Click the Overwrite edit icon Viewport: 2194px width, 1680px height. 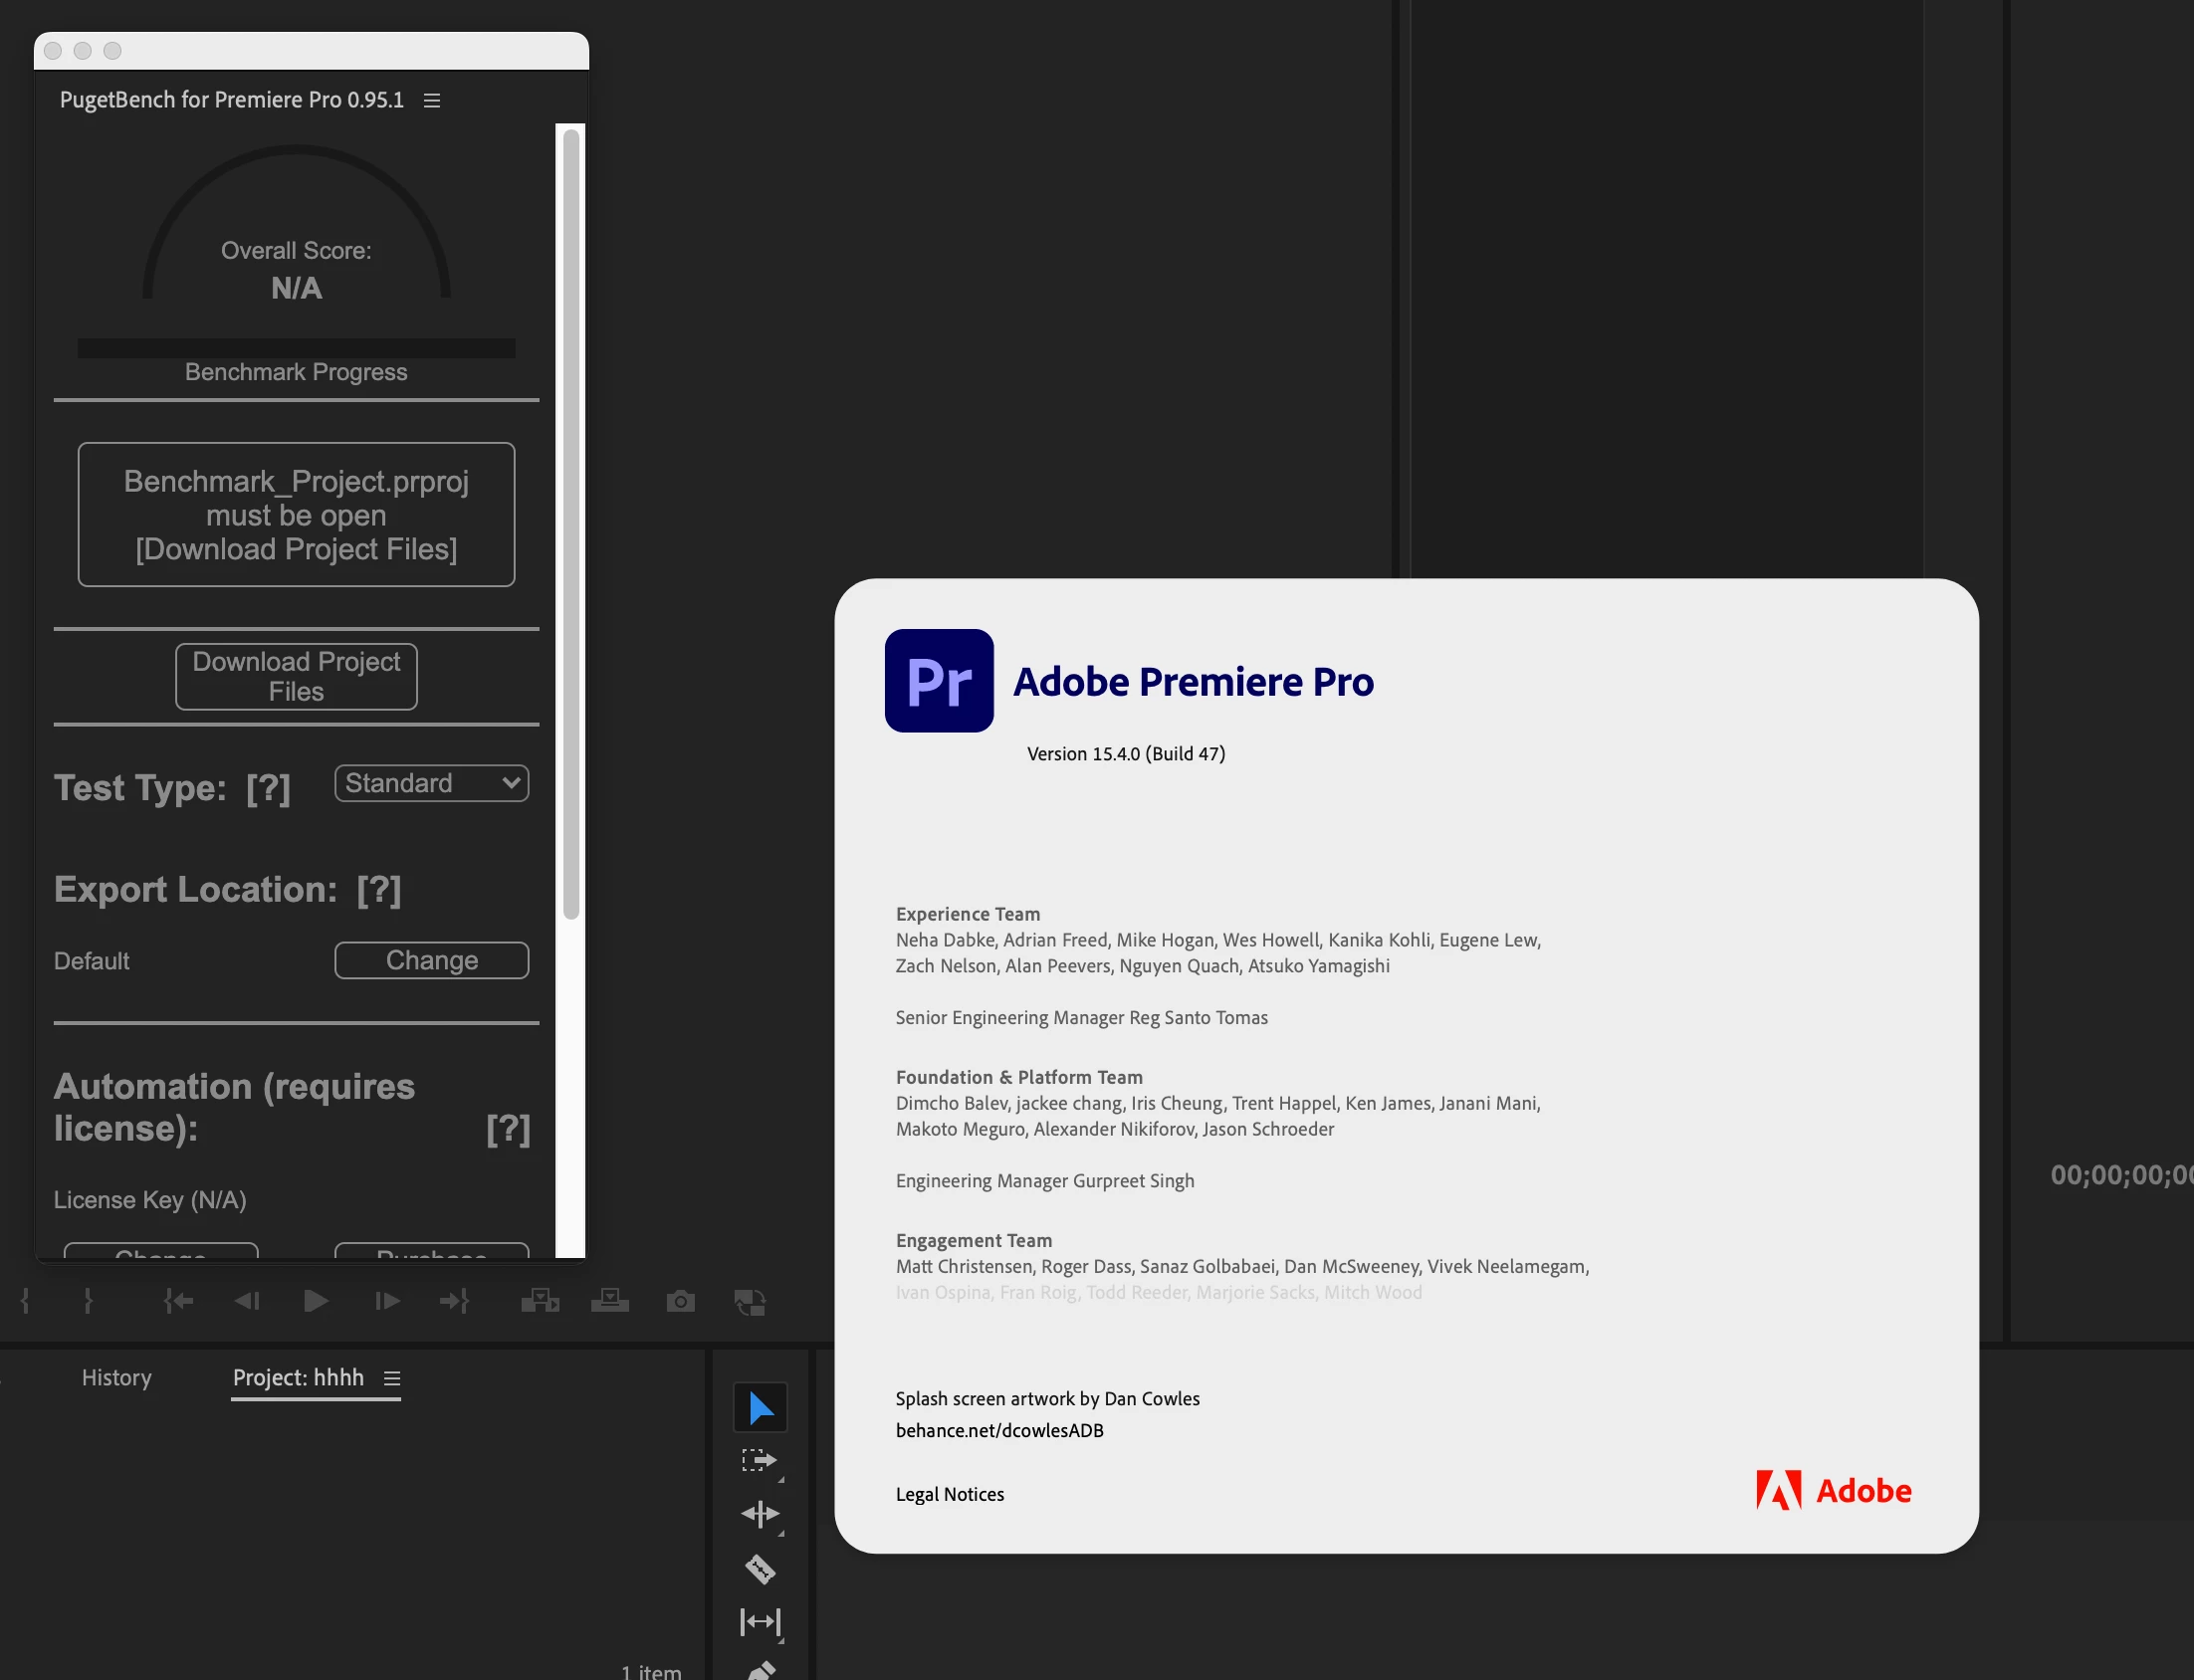click(609, 1301)
